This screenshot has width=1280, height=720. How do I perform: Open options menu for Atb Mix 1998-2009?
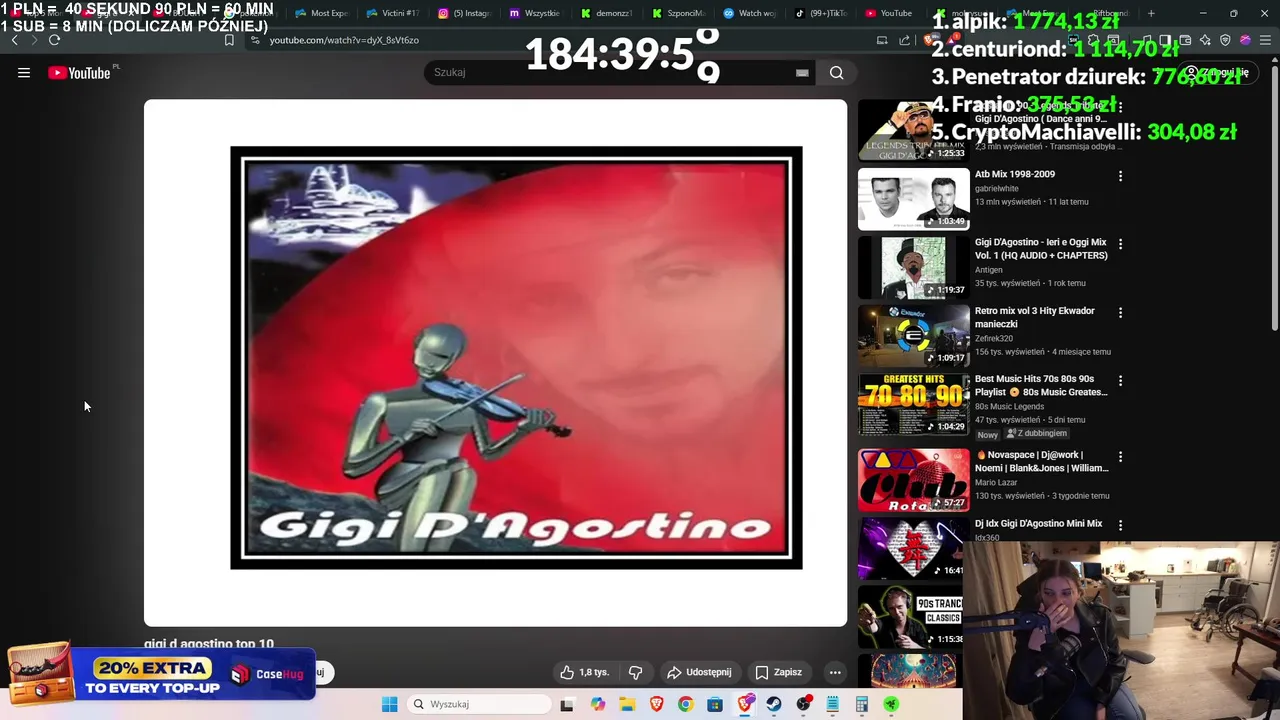click(1120, 176)
